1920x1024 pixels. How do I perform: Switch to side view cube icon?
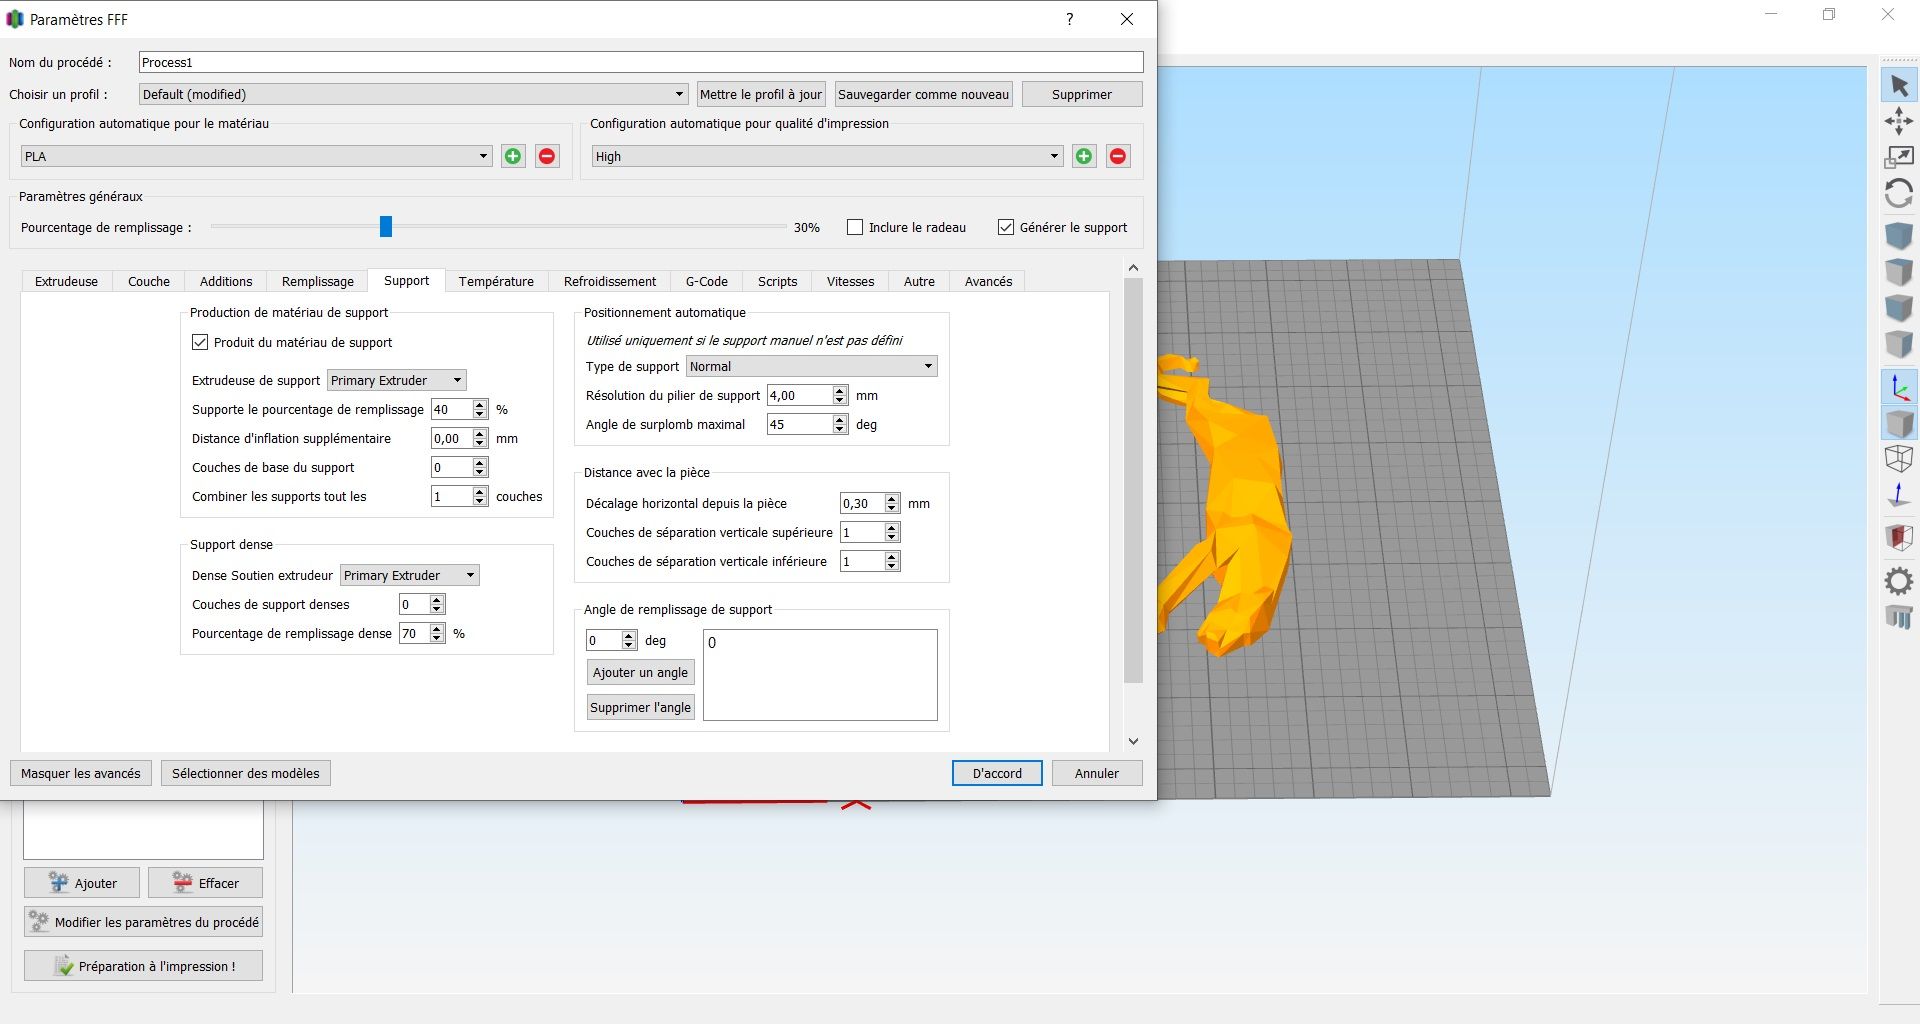tap(1899, 344)
